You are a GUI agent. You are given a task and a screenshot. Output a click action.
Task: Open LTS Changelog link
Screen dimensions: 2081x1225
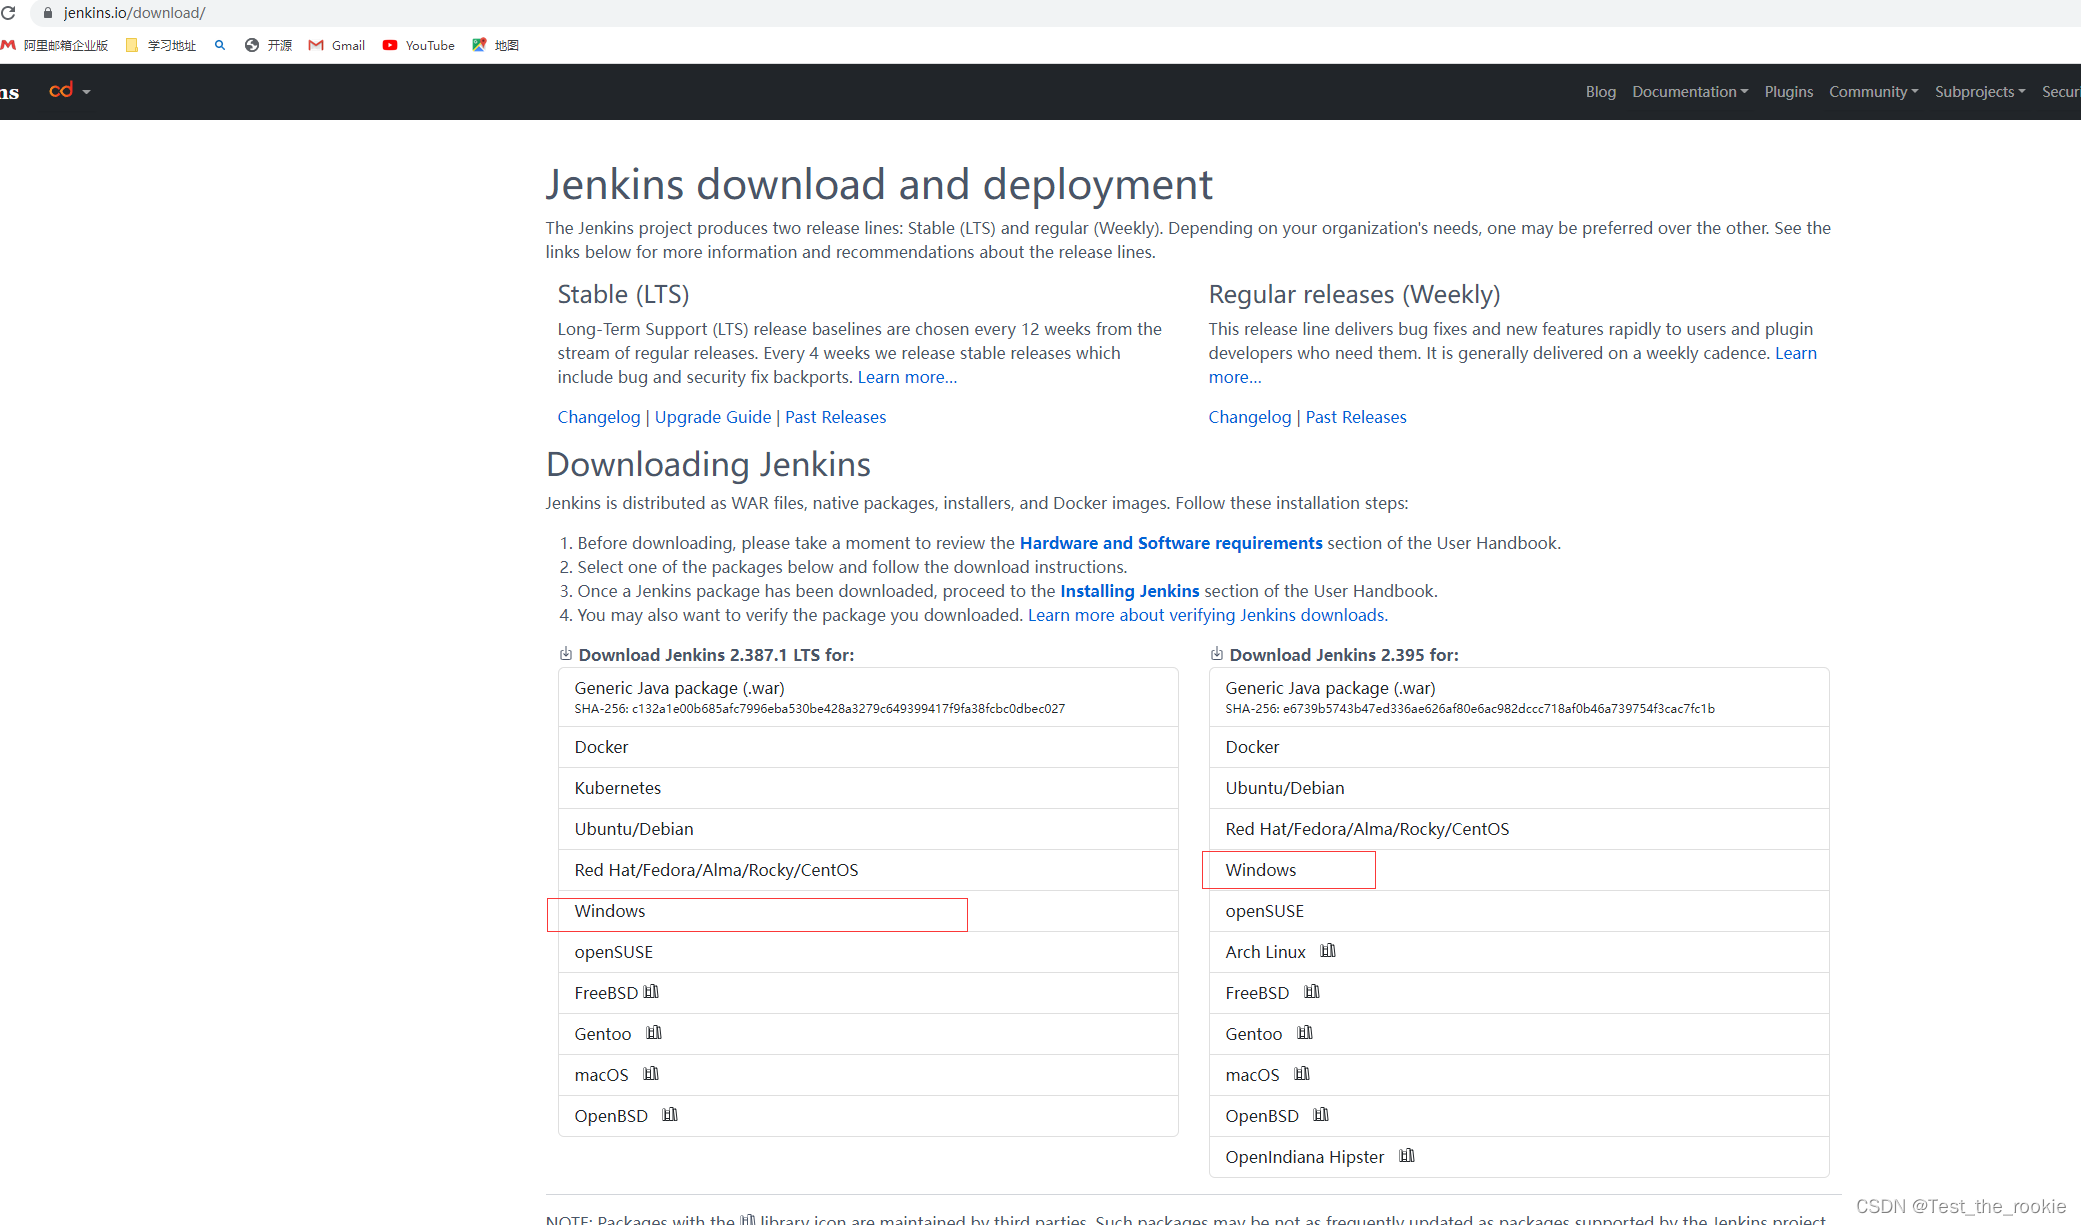point(599,417)
